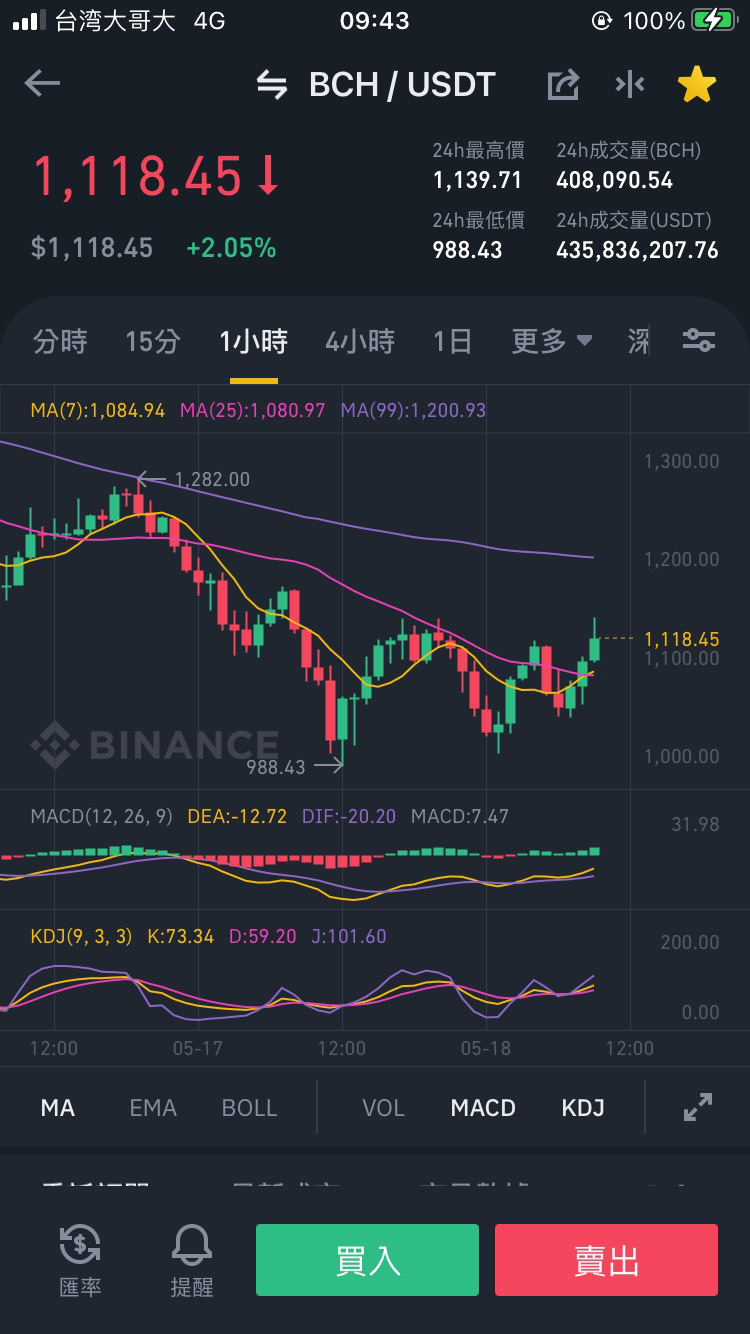Tap the green 買入 button
Viewport: 750px width, 1334px height.
367,1260
